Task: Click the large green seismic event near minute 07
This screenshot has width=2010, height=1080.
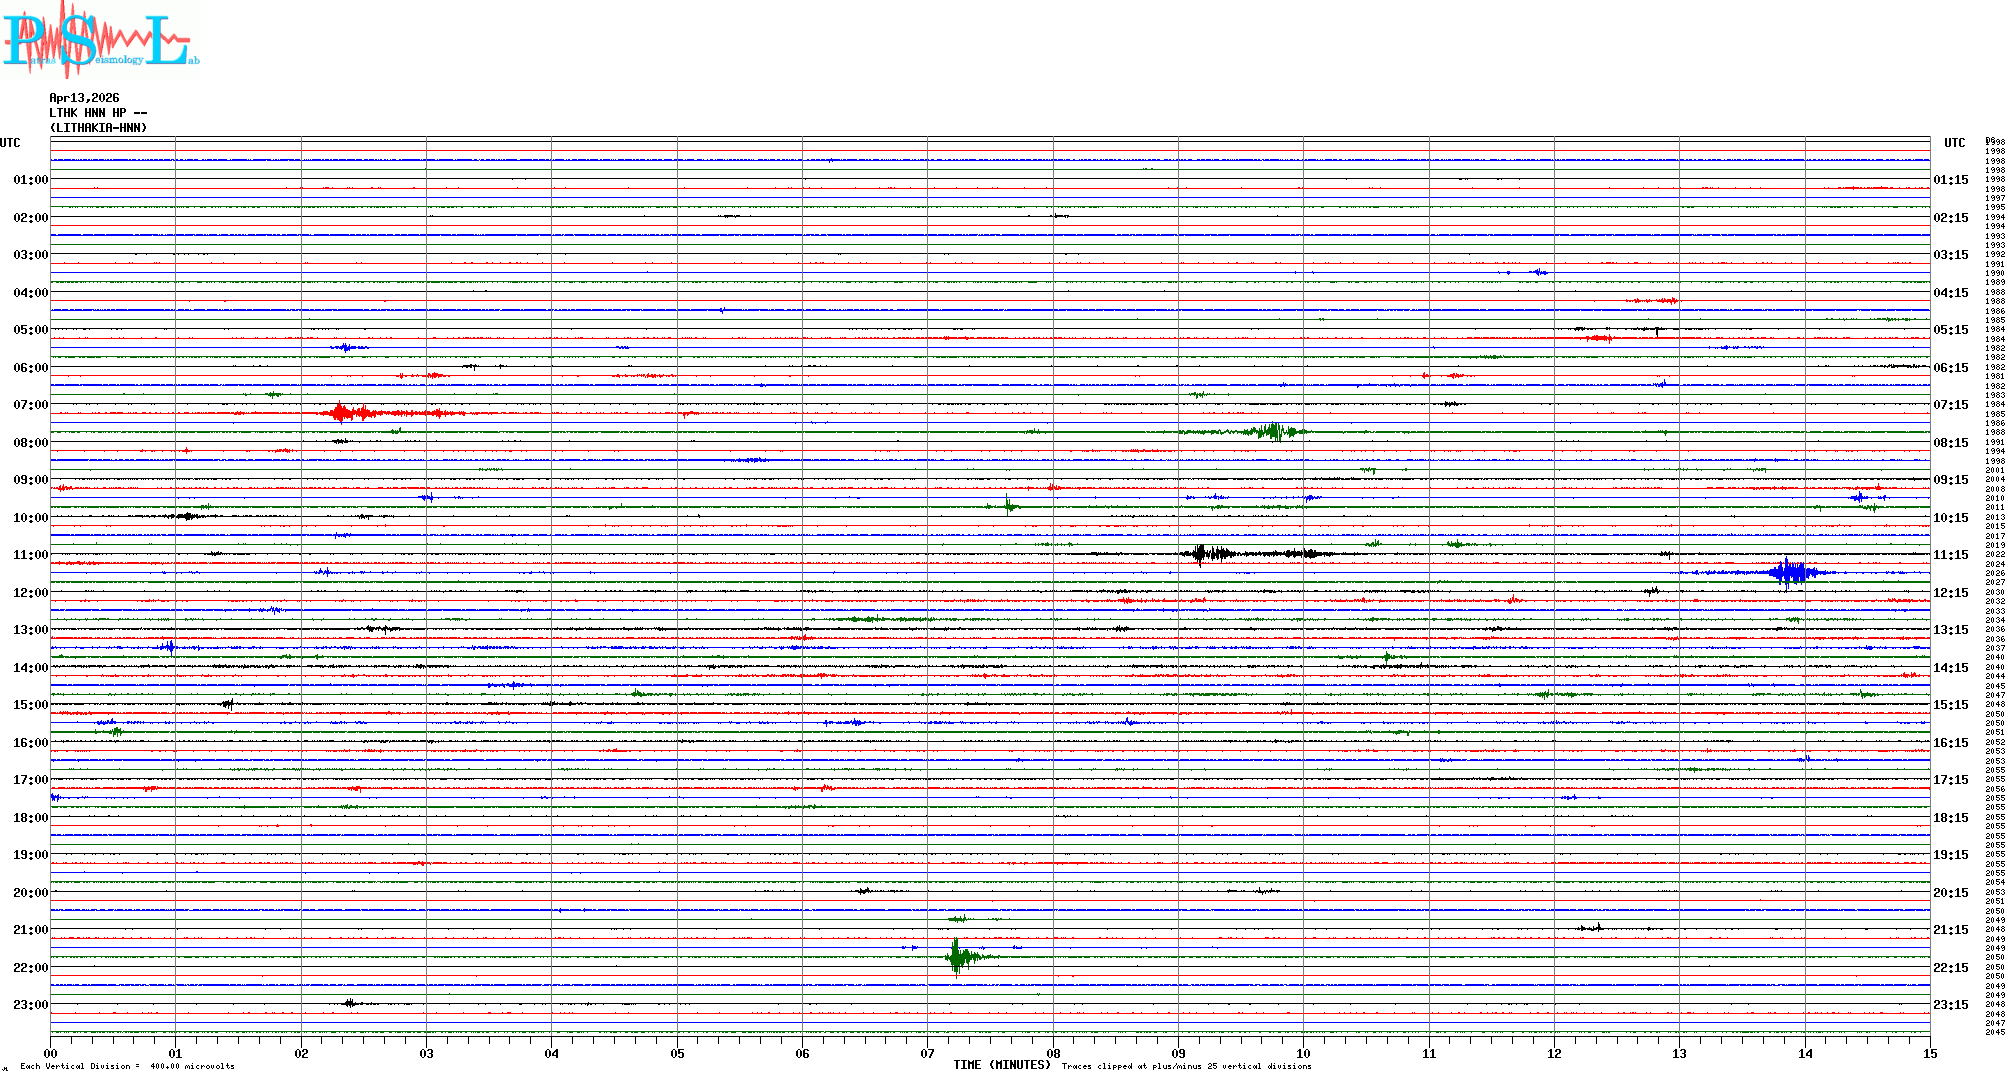Action: pyautogui.click(x=958, y=957)
